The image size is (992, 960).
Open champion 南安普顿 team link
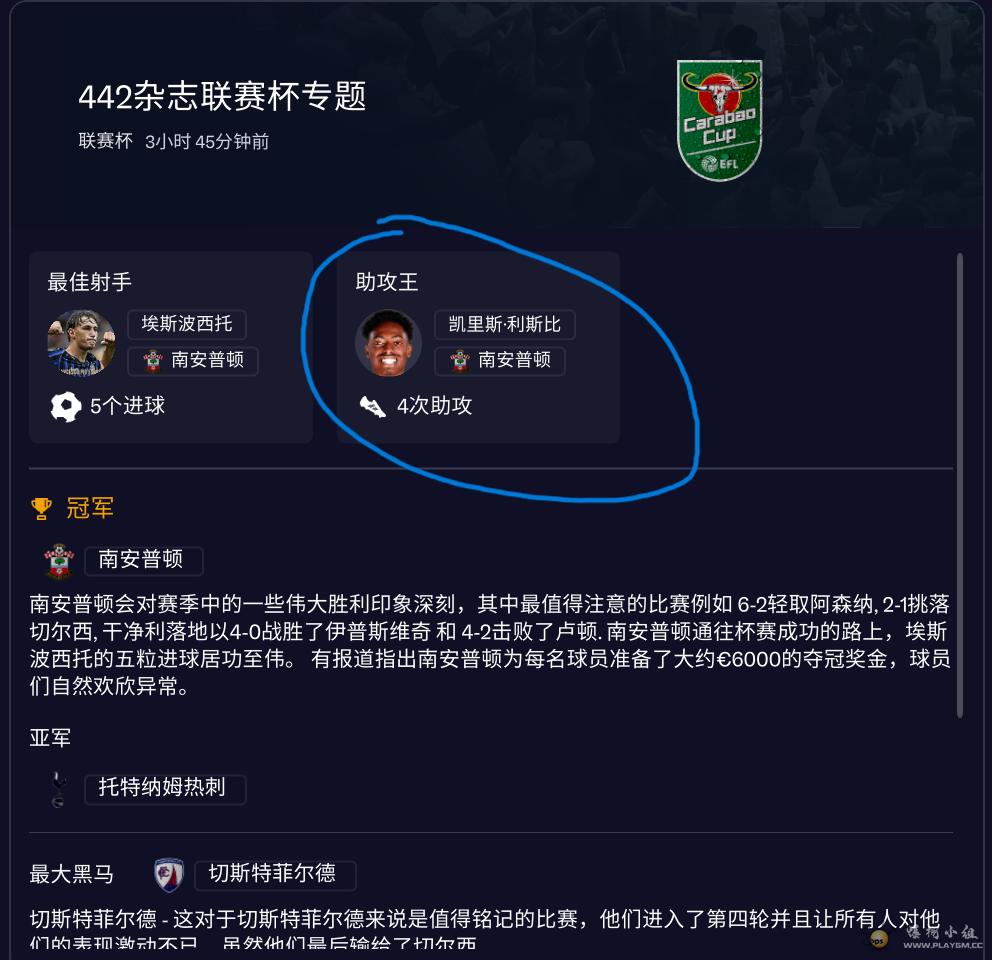pos(144,561)
